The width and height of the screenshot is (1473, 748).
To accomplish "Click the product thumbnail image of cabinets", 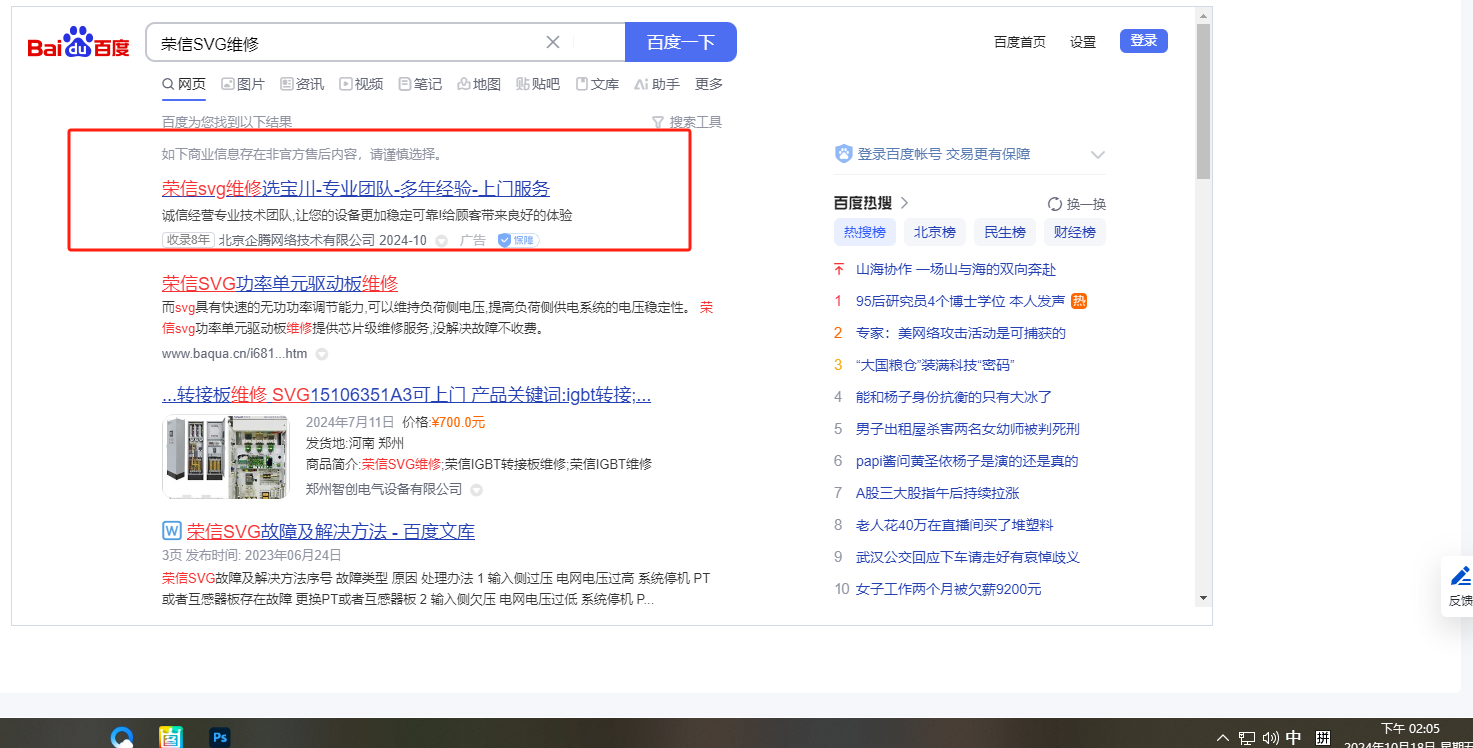I will tap(225, 457).
